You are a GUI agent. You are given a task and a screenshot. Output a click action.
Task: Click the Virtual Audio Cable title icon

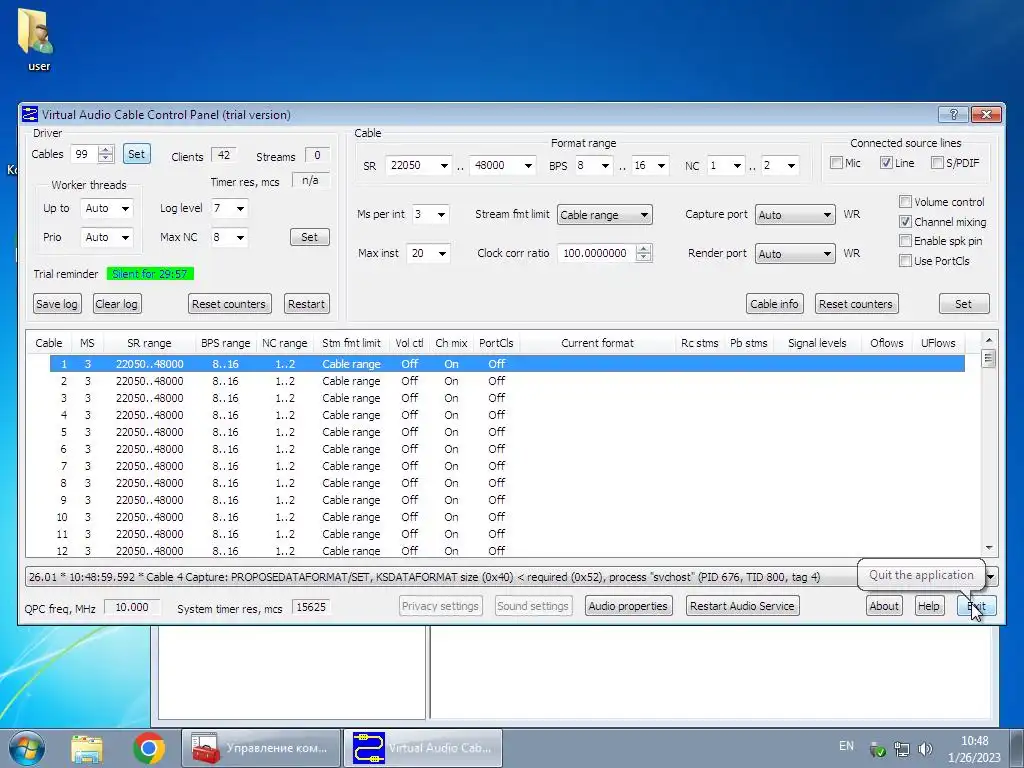tap(30, 114)
